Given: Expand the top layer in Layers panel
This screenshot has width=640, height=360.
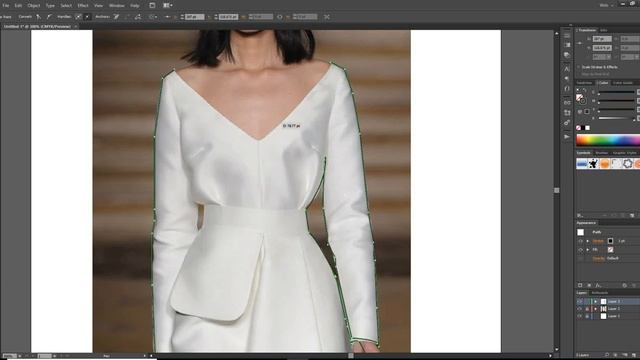Looking at the screenshot, I should click(x=596, y=301).
